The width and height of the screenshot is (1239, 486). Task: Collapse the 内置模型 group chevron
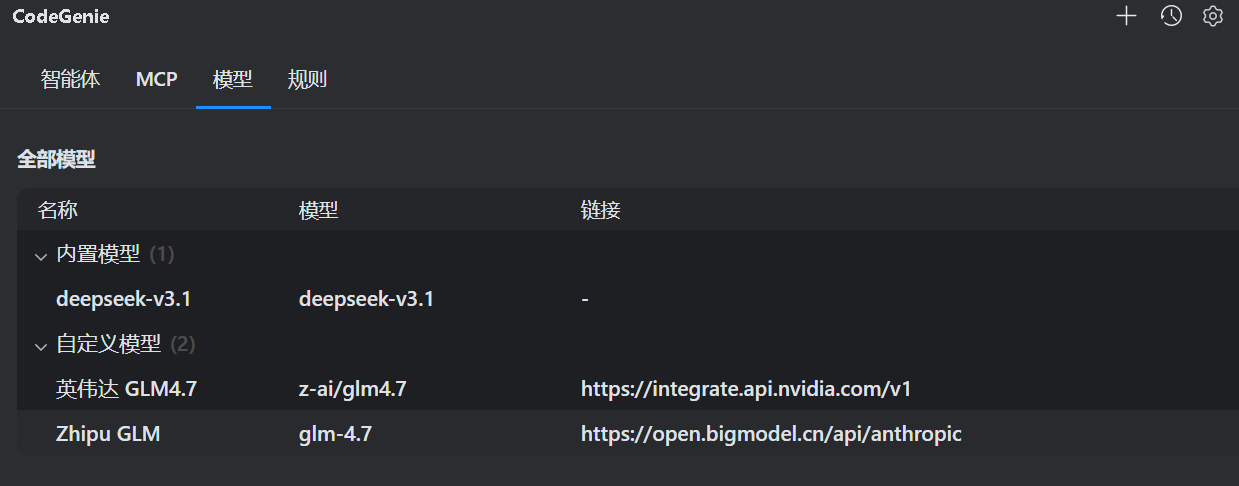41,256
